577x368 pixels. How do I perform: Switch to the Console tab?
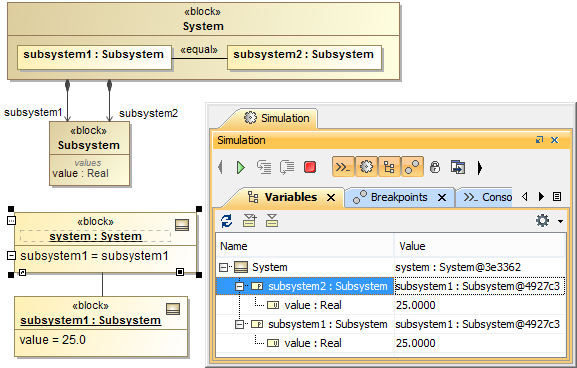tap(488, 197)
